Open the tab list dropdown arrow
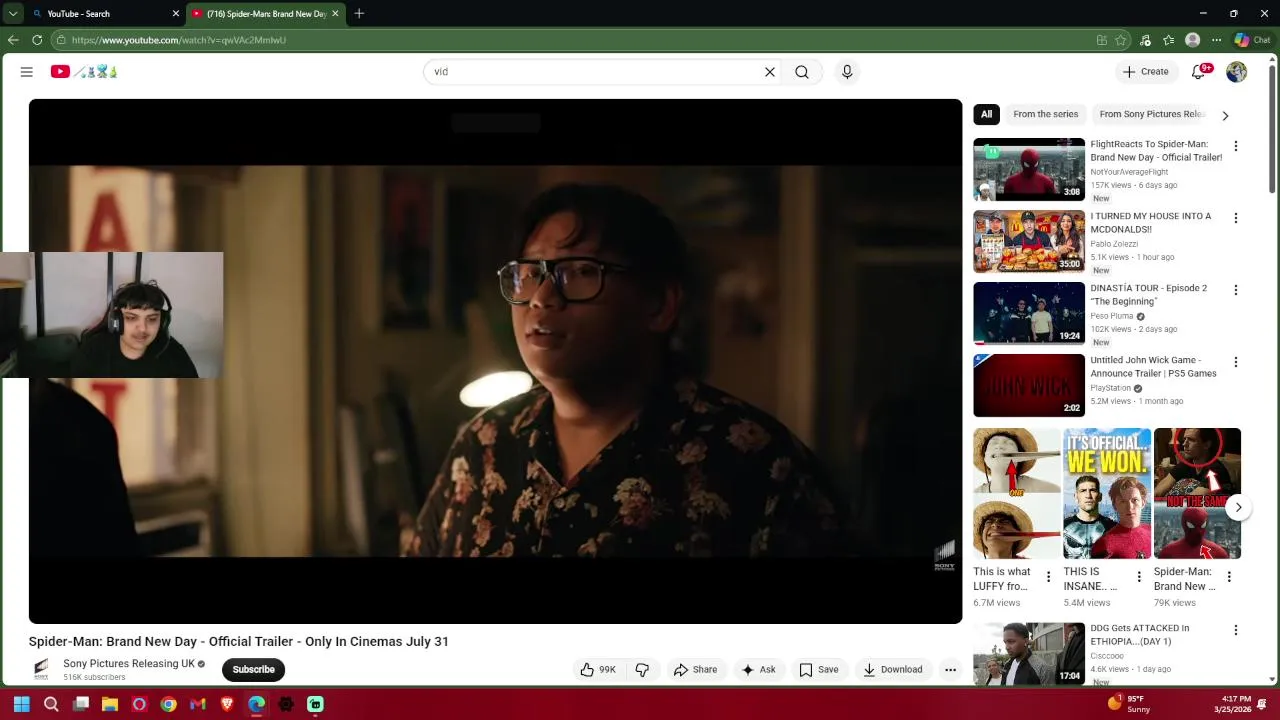1280x720 pixels. click(12, 14)
